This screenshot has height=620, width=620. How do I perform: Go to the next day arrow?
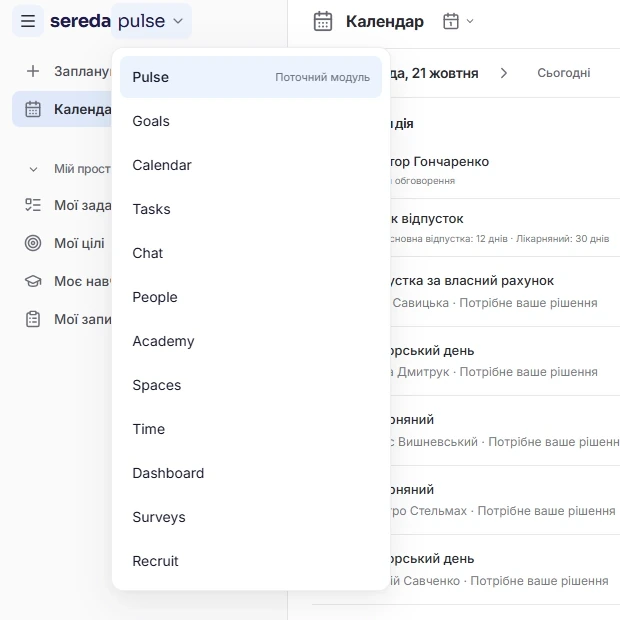tap(504, 73)
